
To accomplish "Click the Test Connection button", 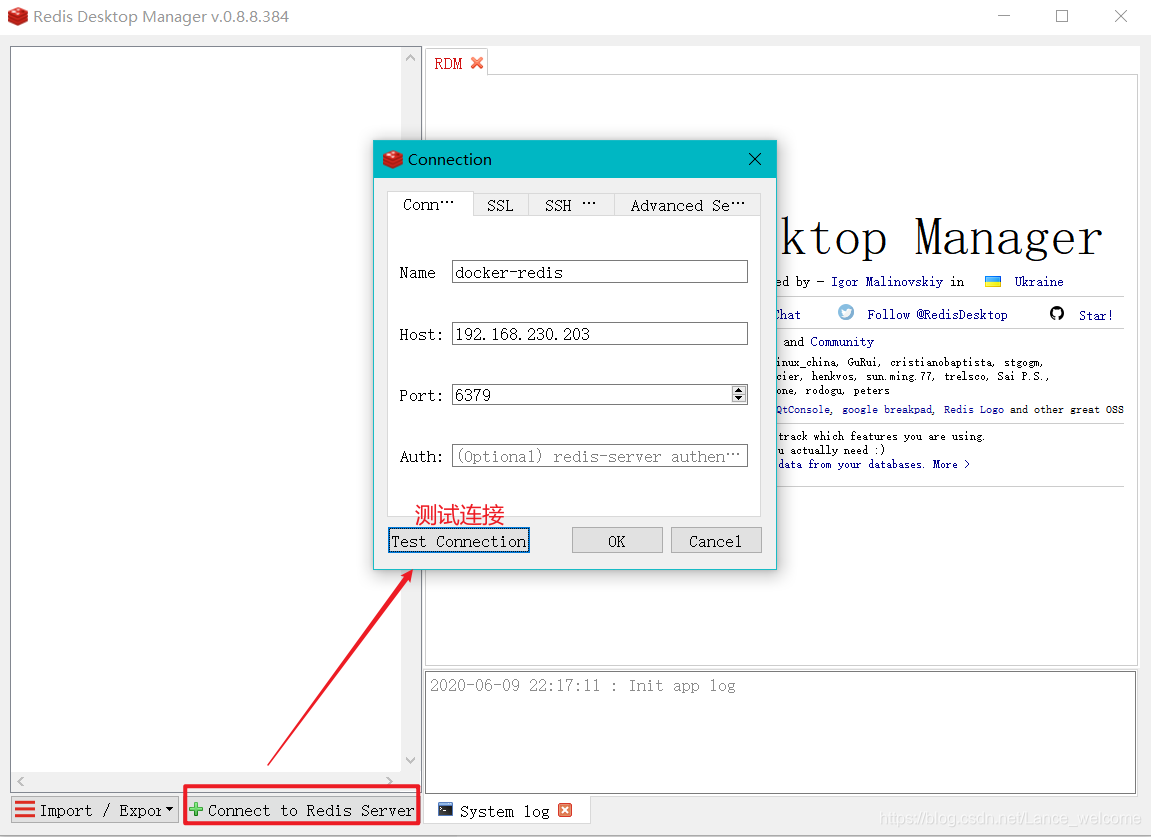I will 459,541.
